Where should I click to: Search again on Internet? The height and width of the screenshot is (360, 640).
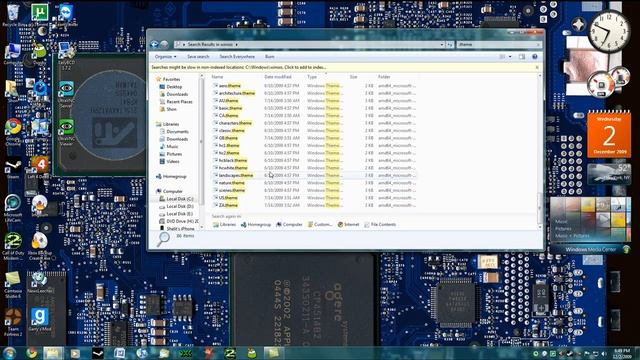[x=348, y=224]
